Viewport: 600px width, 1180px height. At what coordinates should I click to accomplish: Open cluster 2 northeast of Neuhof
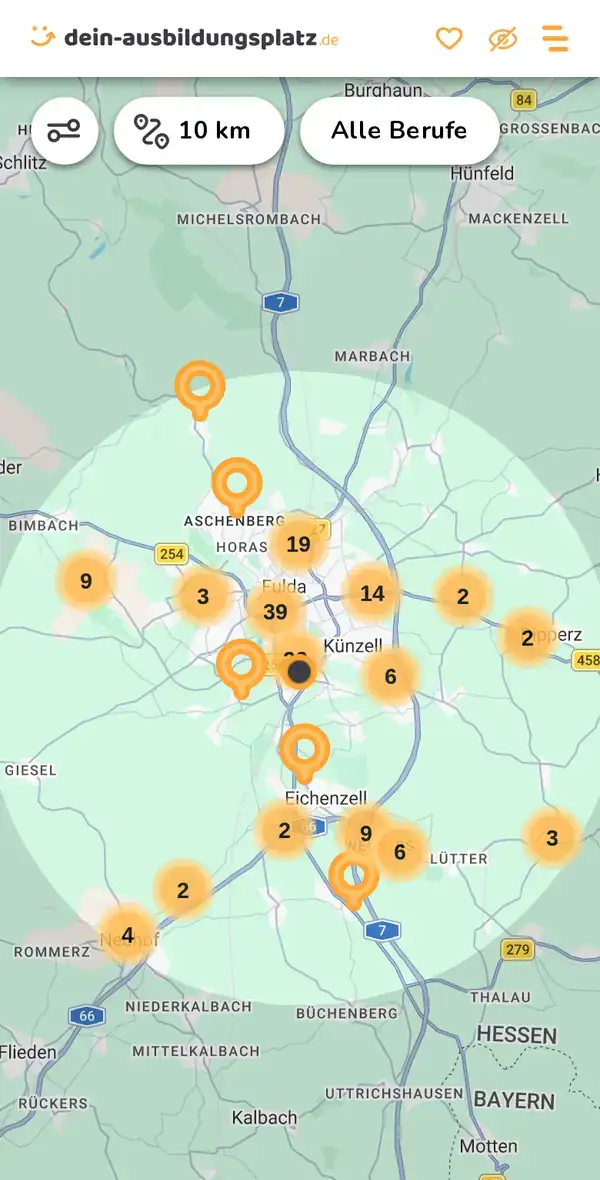183,890
